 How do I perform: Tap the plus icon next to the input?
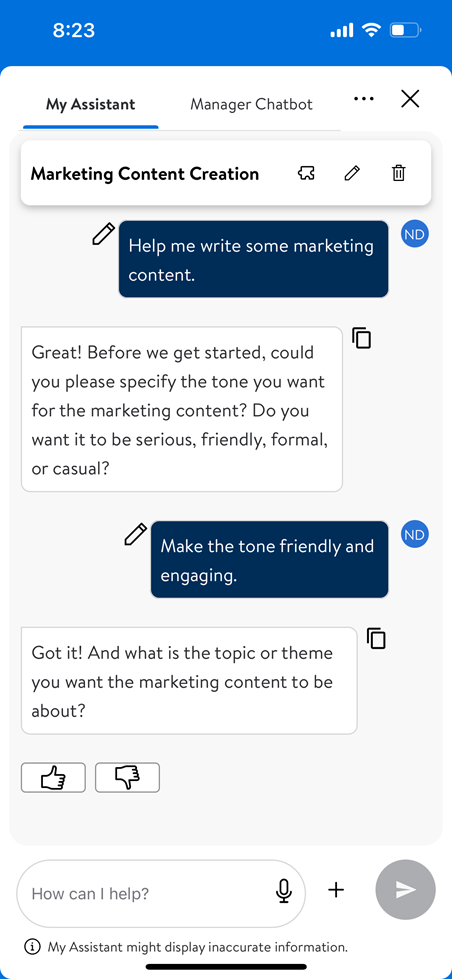336,890
